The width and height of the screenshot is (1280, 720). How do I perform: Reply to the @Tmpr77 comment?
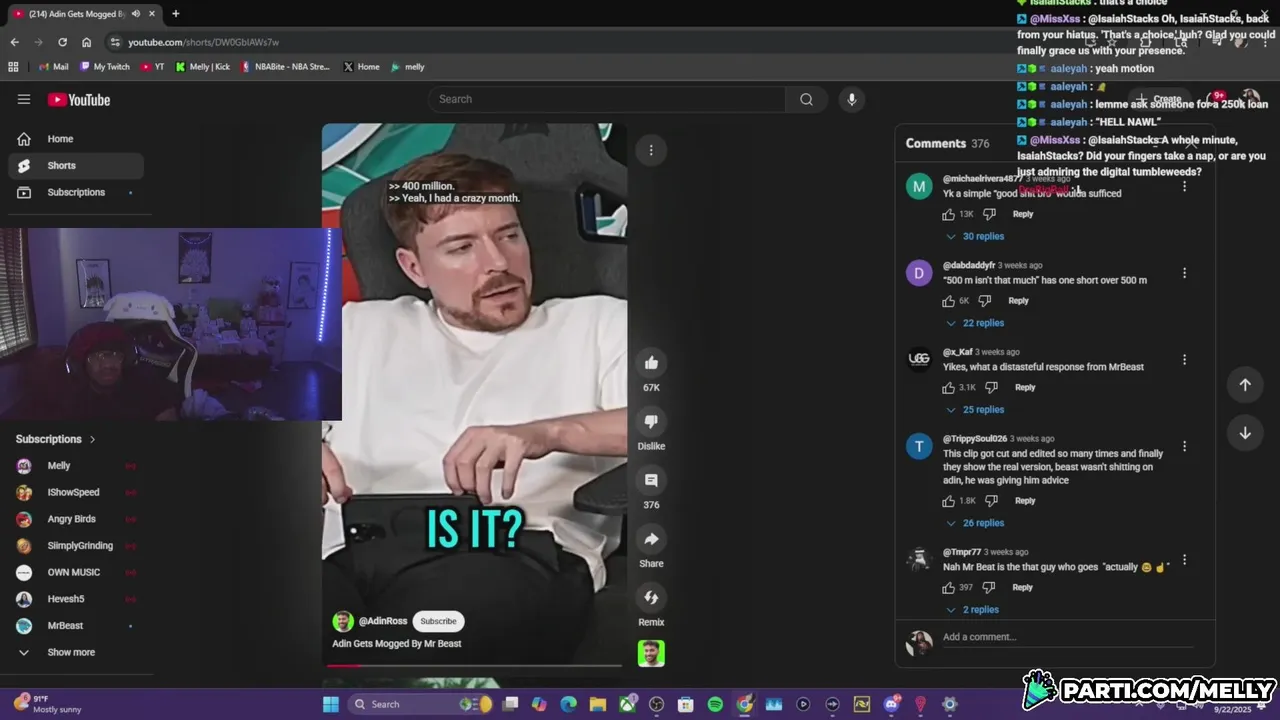coord(1022,588)
